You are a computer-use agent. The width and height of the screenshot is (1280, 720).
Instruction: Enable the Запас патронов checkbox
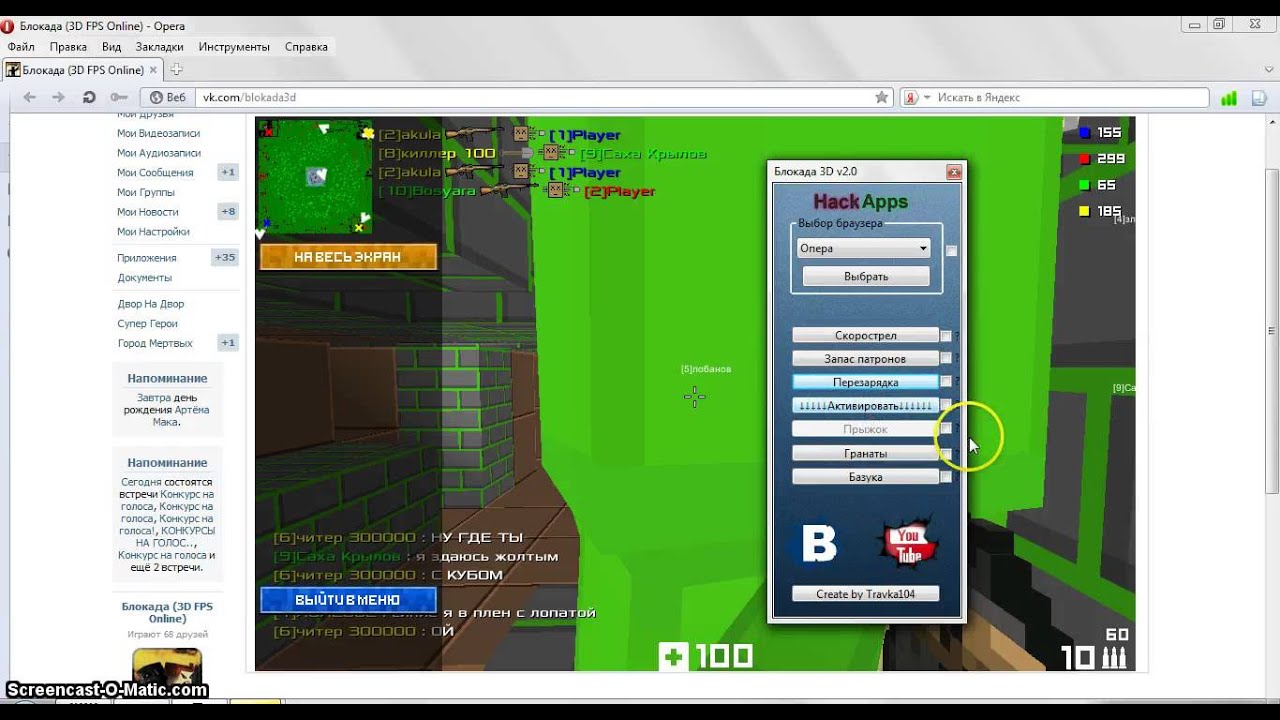945,359
